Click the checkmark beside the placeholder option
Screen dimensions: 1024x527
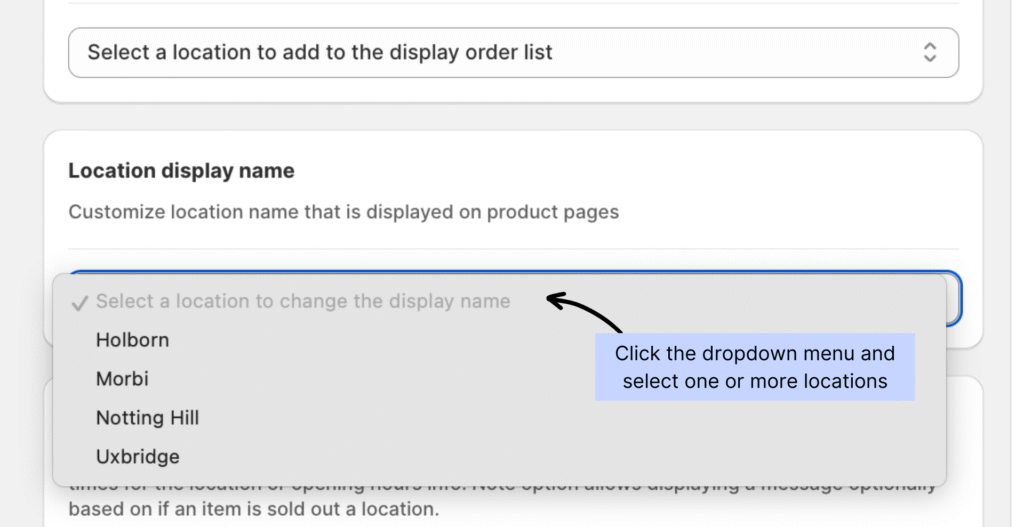(80, 302)
